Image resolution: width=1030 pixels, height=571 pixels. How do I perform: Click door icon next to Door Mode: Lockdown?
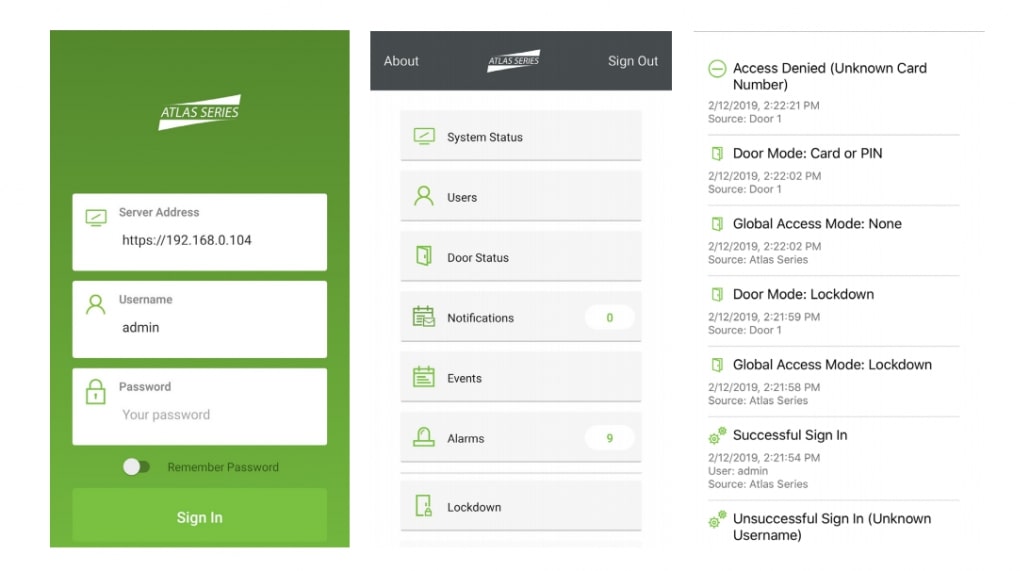coord(716,295)
